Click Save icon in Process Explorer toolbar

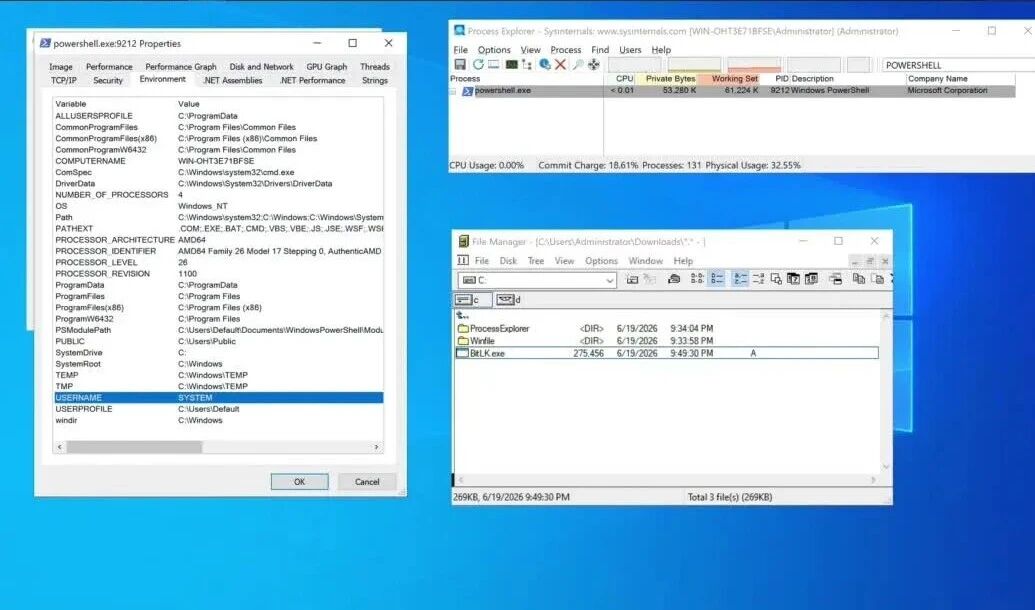pyautogui.click(x=460, y=64)
